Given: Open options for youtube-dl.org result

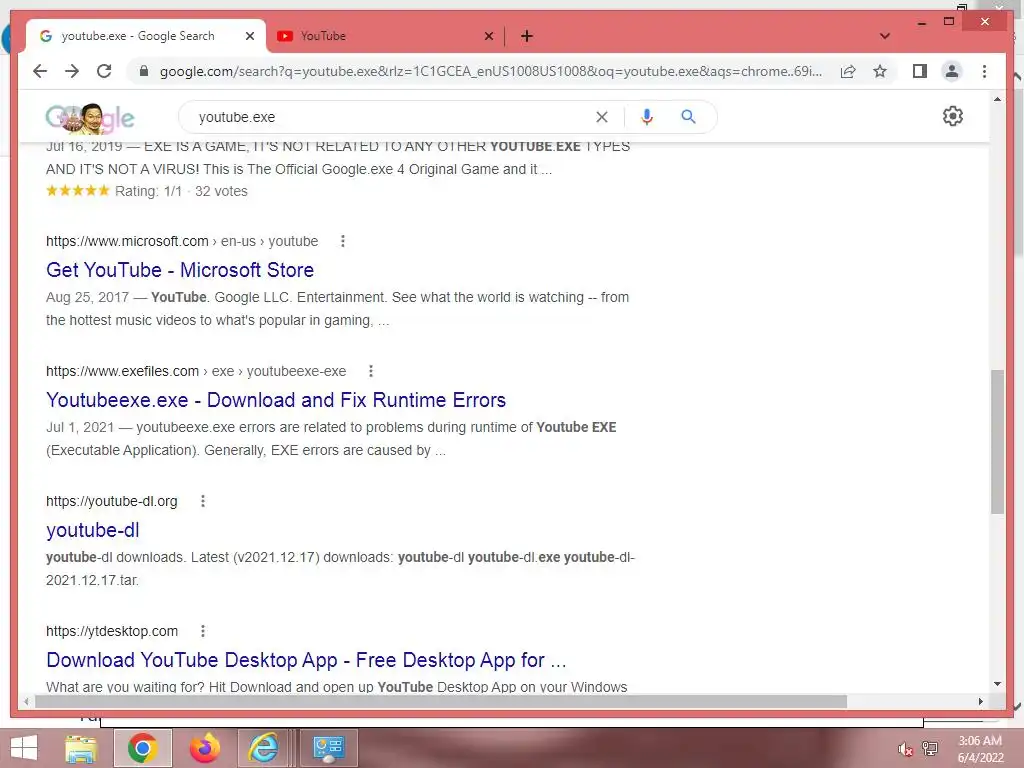Looking at the screenshot, I should (x=203, y=501).
